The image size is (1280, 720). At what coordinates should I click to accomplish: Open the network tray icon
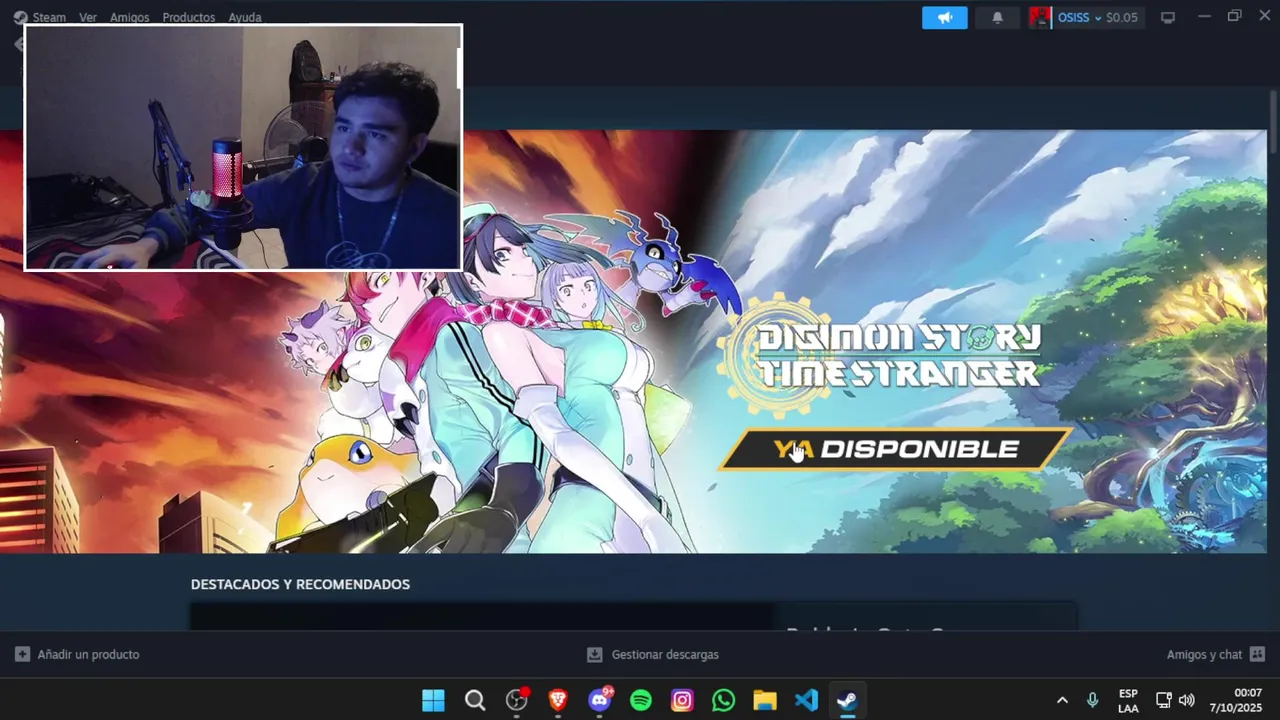pyautogui.click(x=1163, y=700)
